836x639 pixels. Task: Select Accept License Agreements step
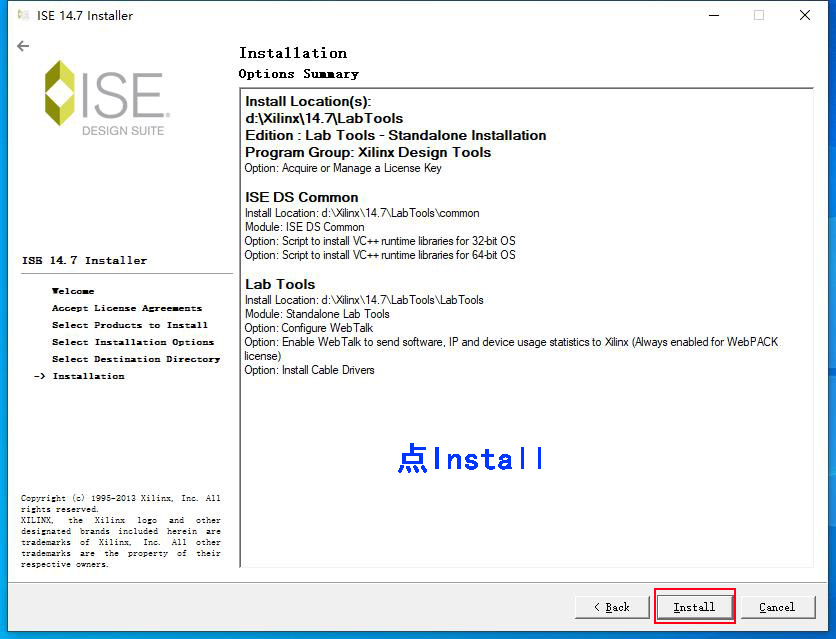pyautogui.click(x=127, y=308)
